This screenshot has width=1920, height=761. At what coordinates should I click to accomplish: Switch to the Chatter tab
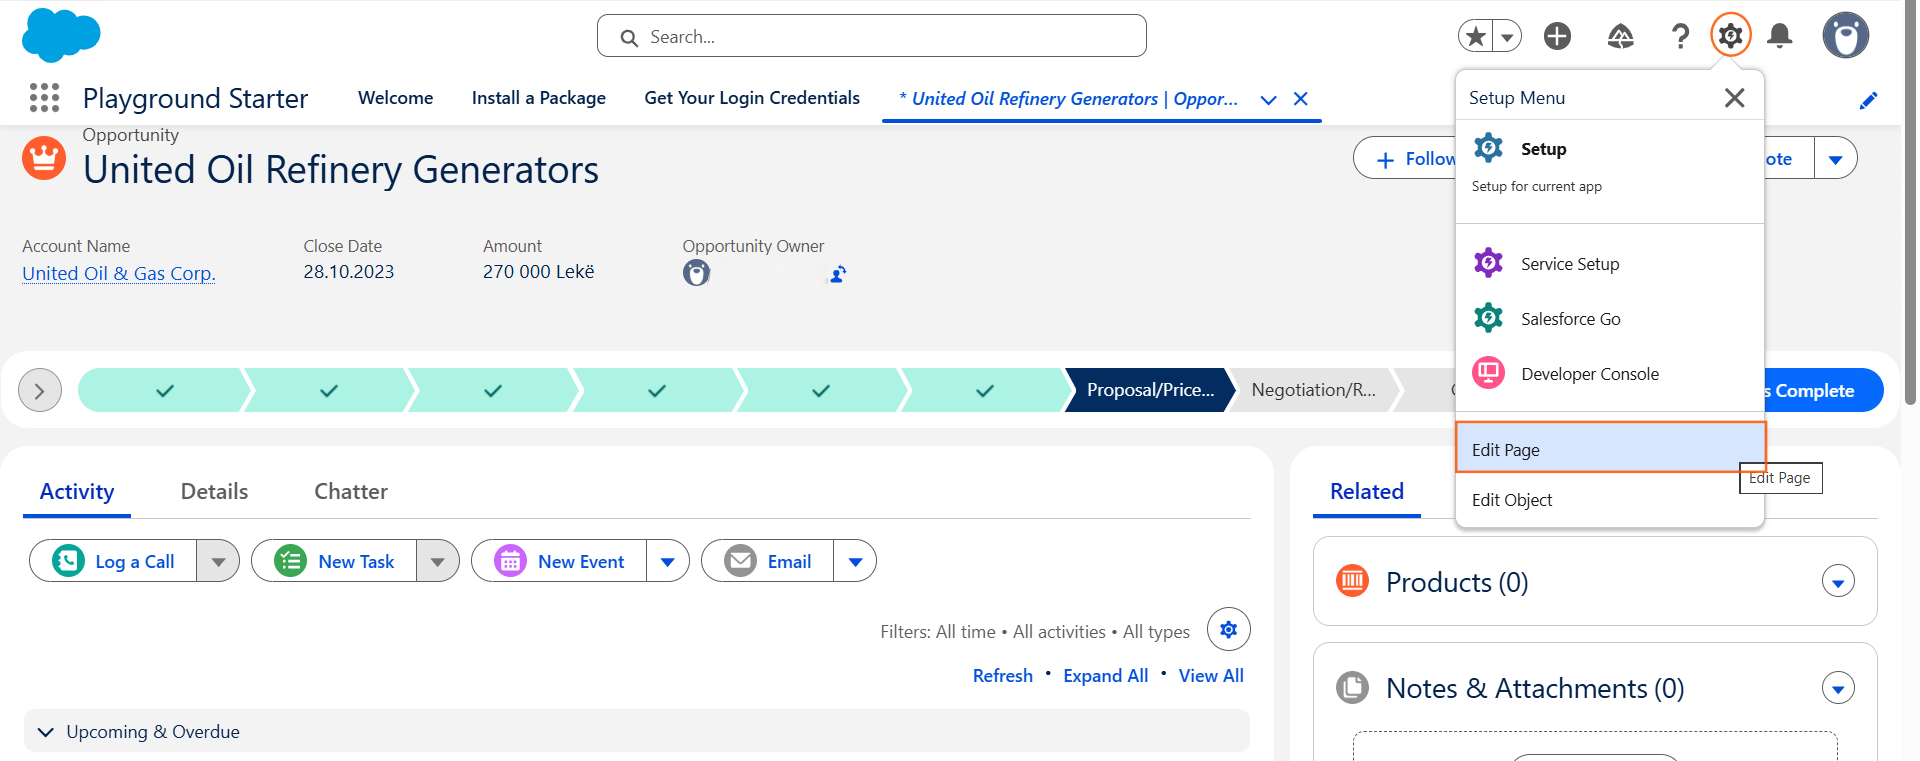coord(351,491)
